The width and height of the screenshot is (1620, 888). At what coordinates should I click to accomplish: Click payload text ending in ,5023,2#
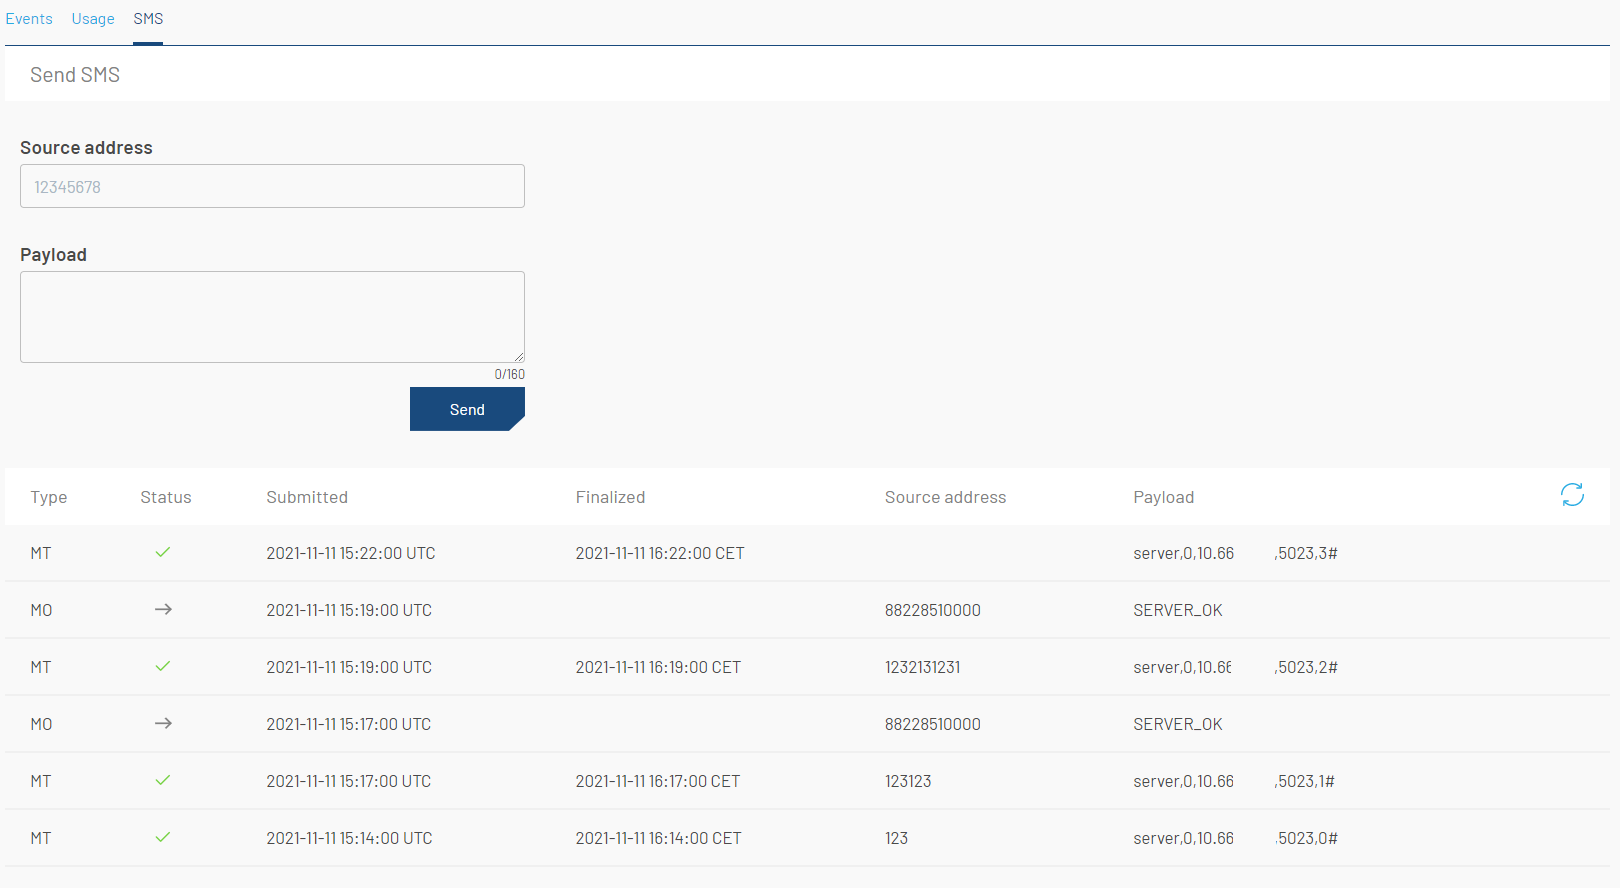pyautogui.click(x=1235, y=667)
